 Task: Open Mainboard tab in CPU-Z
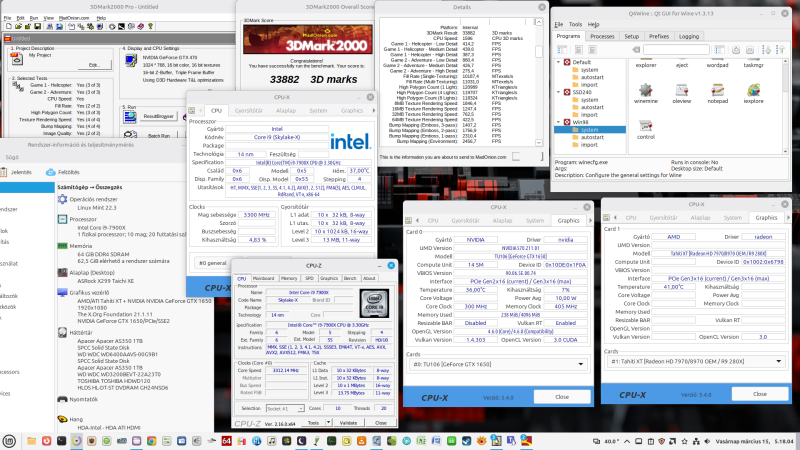(263, 278)
